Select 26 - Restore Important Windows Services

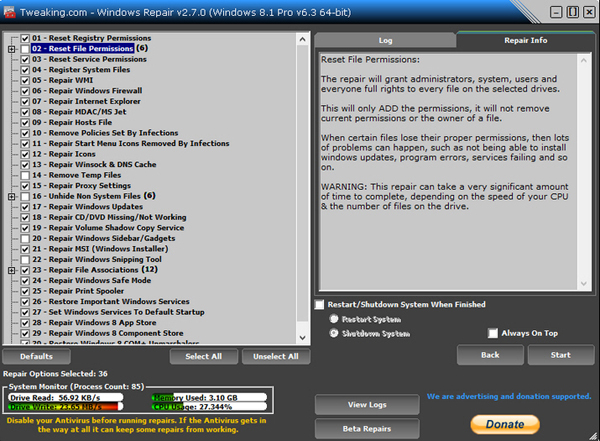coord(111,302)
